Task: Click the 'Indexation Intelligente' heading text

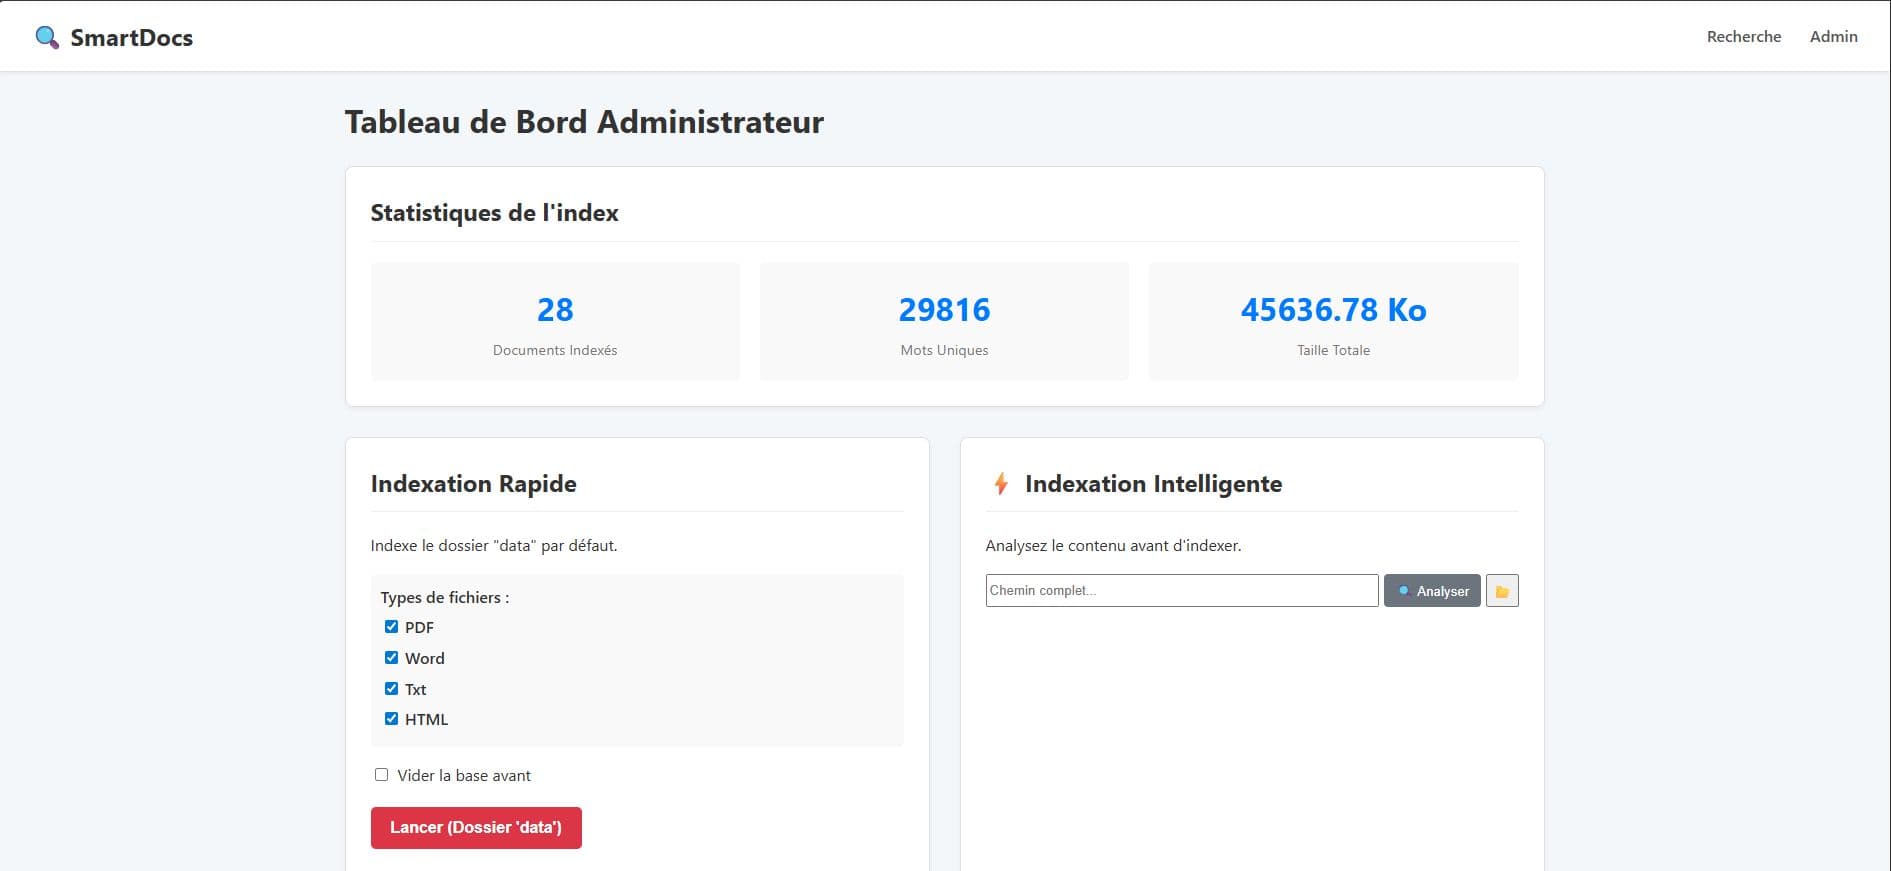Action: 1153,484
